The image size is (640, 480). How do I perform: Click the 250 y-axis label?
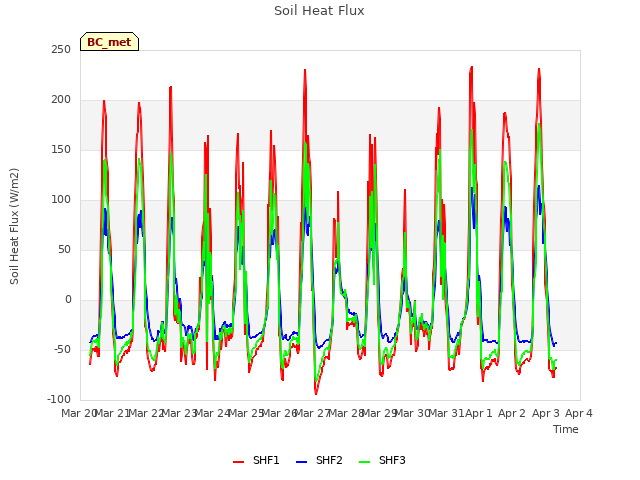point(61,49)
